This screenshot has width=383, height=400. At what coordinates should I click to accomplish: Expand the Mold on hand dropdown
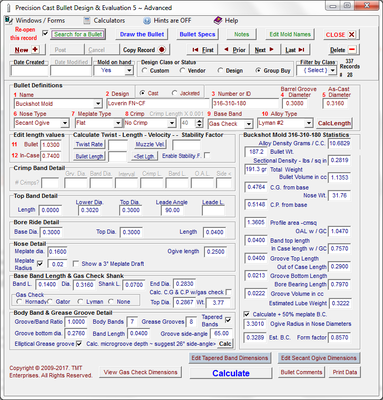[x=129, y=70]
